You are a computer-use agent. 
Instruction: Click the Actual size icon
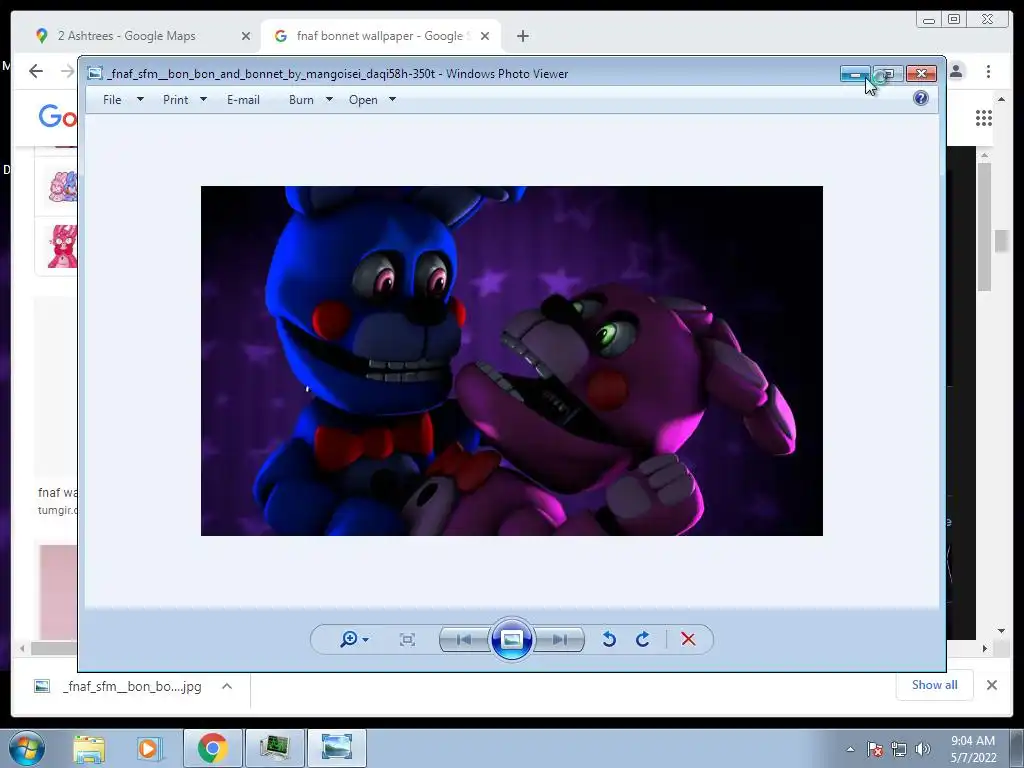click(x=407, y=639)
